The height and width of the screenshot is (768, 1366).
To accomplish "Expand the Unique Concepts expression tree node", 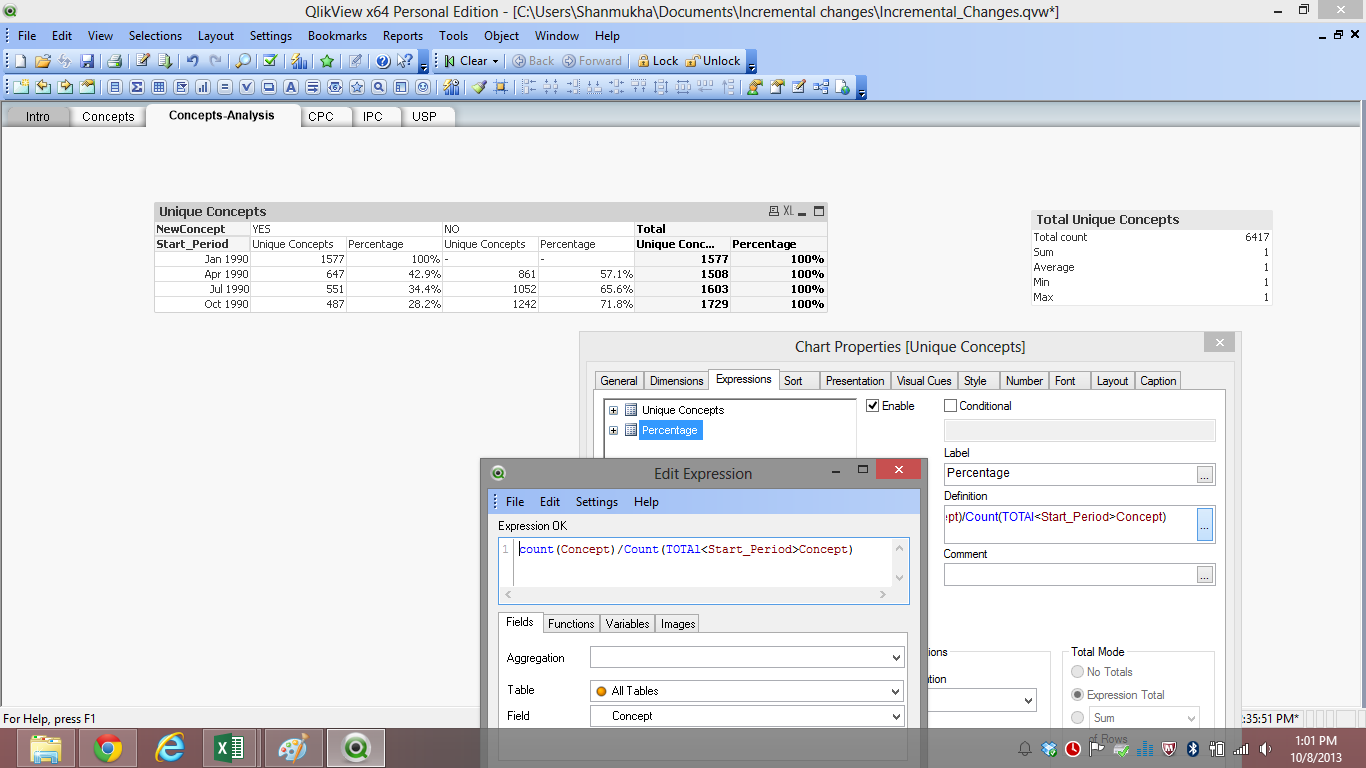I will [613, 410].
